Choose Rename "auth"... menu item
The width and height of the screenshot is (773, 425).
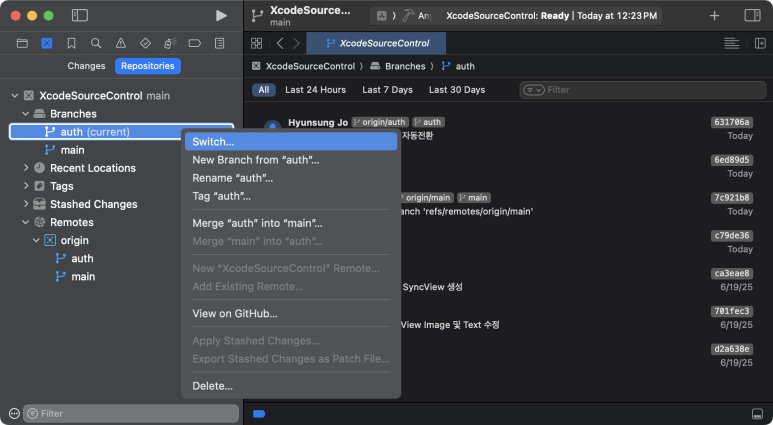(x=291, y=178)
